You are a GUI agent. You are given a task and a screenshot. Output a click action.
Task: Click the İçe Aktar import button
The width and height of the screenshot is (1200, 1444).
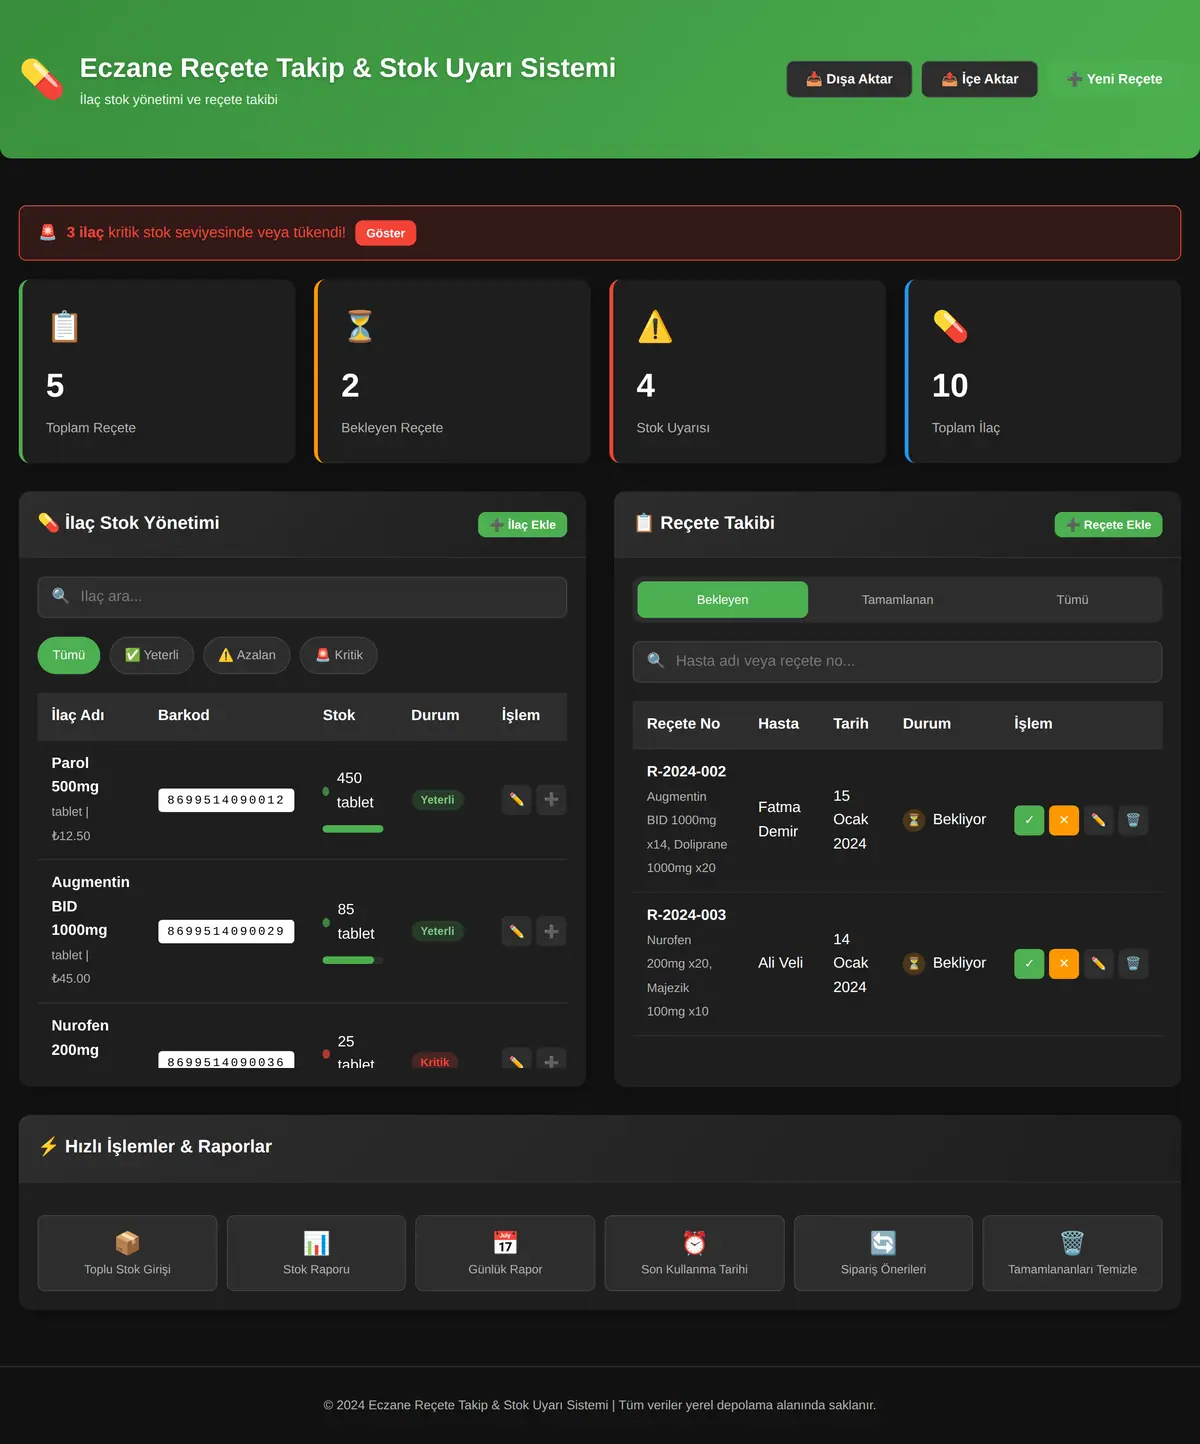(980, 79)
